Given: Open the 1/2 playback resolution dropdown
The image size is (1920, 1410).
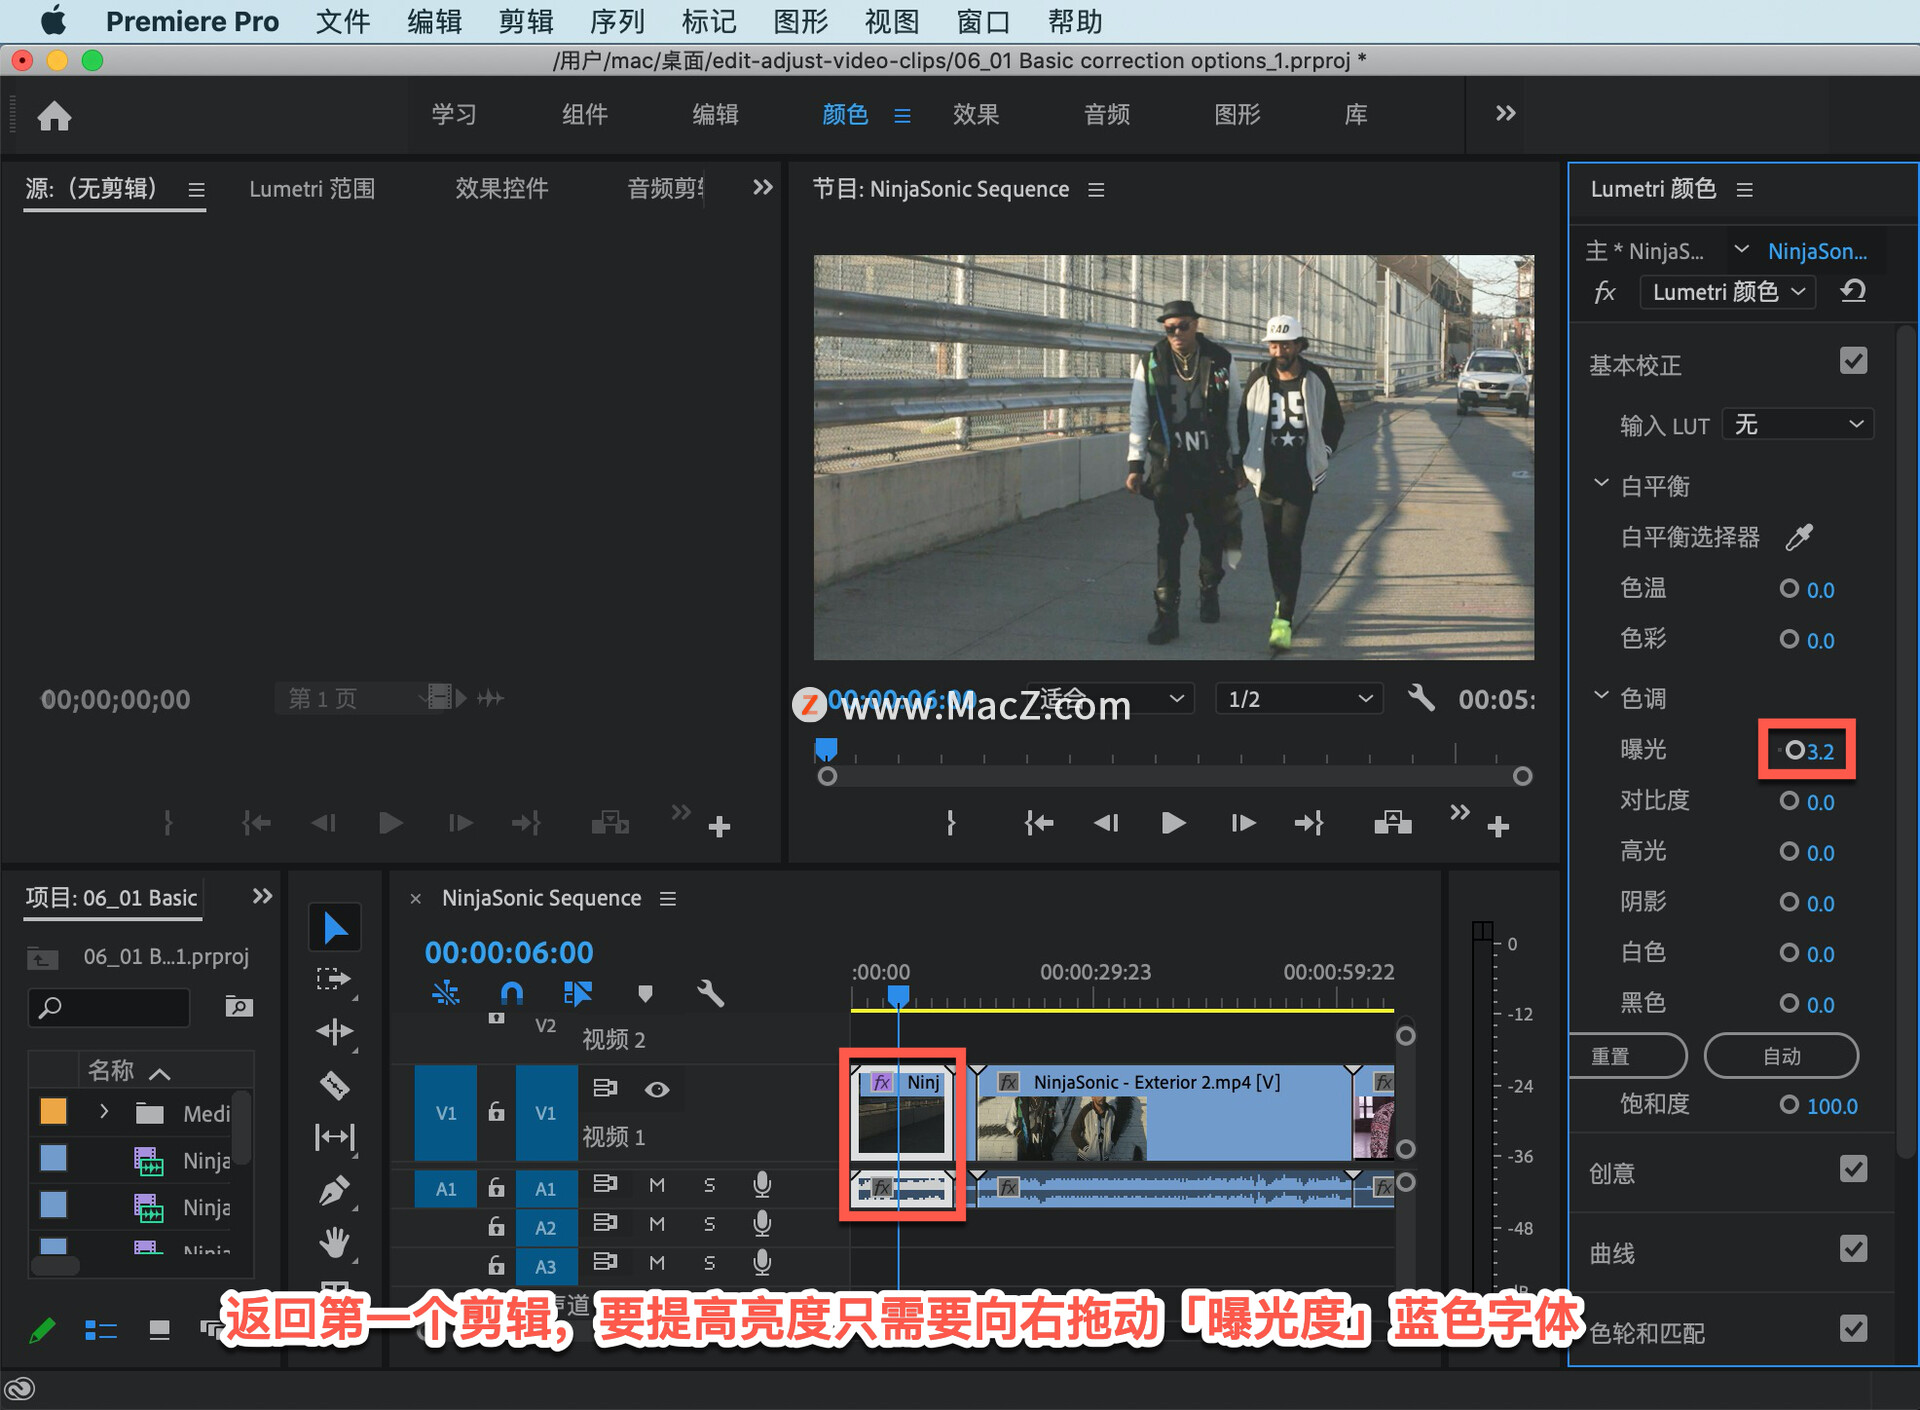Looking at the screenshot, I should (1299, 699).
